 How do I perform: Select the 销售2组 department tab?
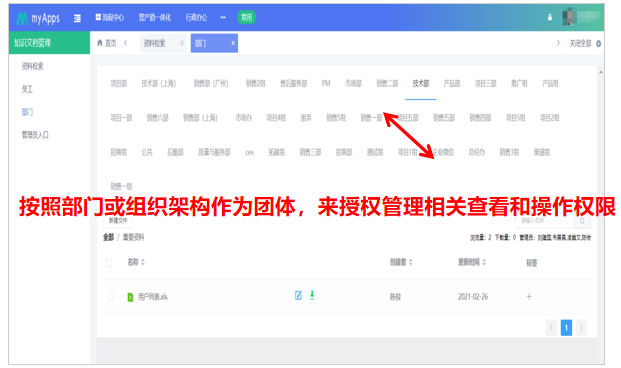click(x=255, y=84)
